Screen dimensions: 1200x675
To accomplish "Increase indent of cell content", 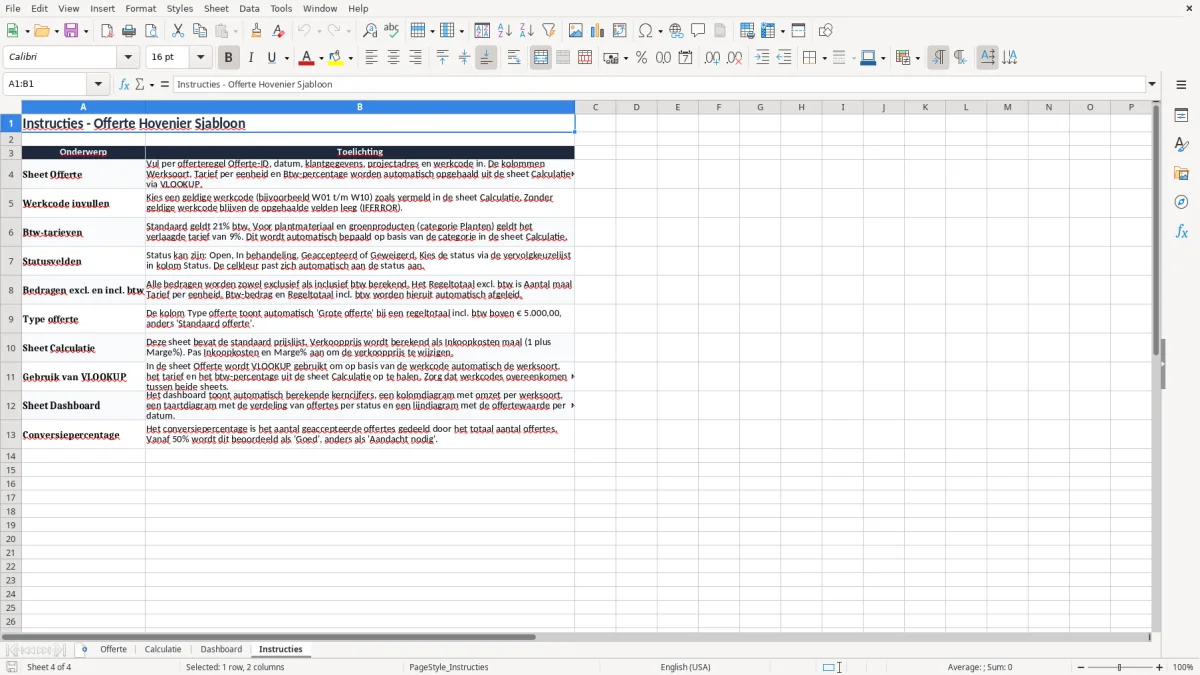I will pos(762,58).
